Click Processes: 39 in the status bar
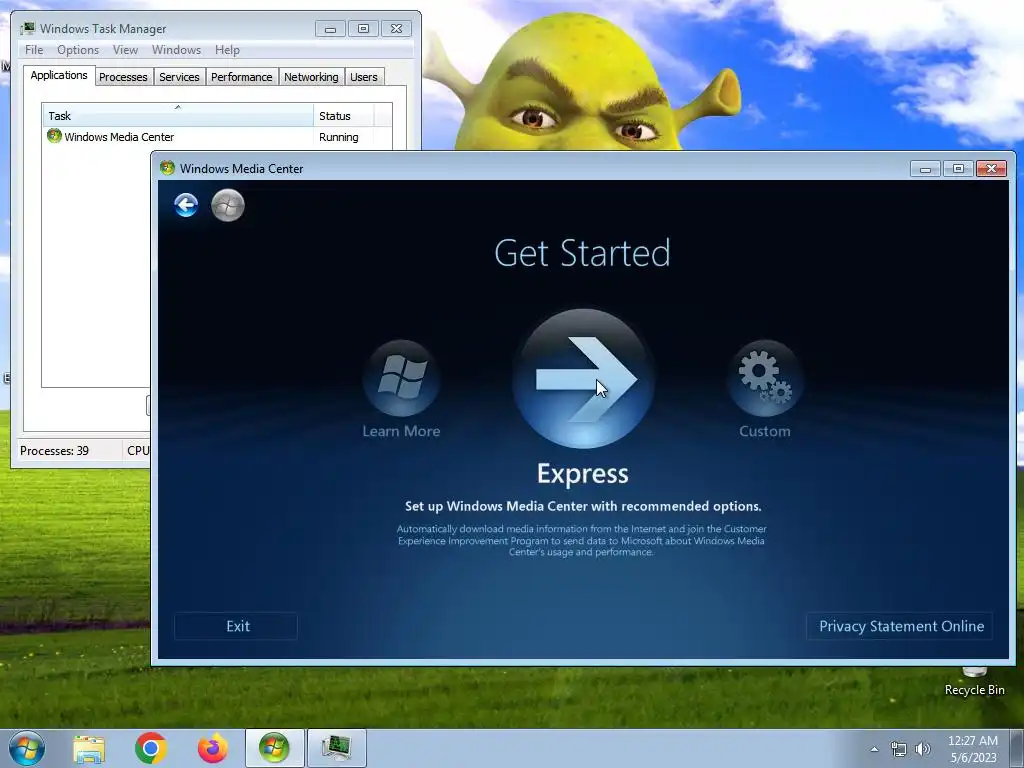Screen dimensions: 1024x768 [x=54, y=451]
